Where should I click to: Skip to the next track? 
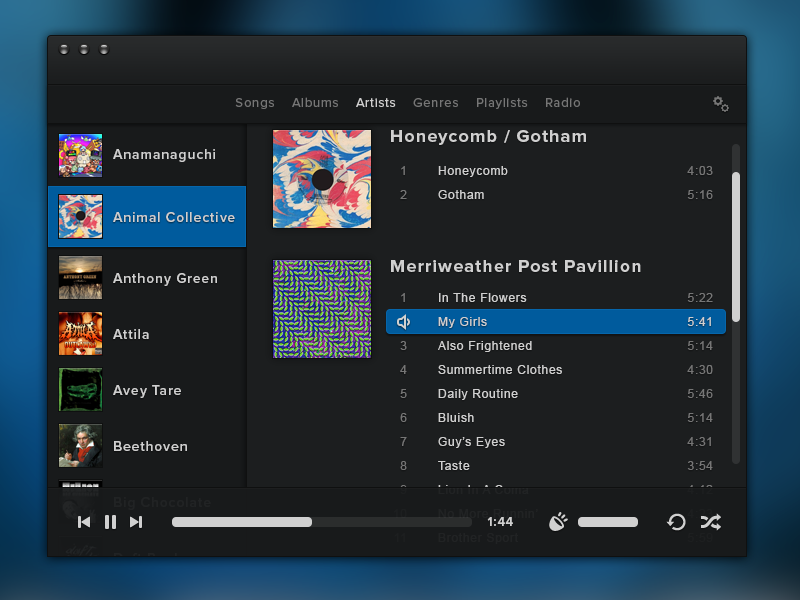point(135,521)
